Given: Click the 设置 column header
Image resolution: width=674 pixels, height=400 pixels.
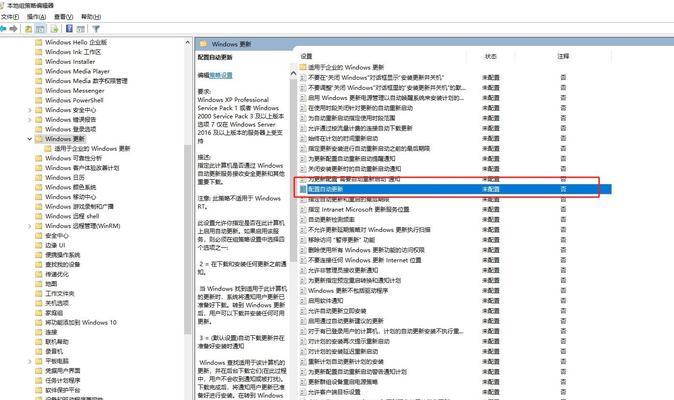Looking at the screenshot, I should (x=306, y=56).
